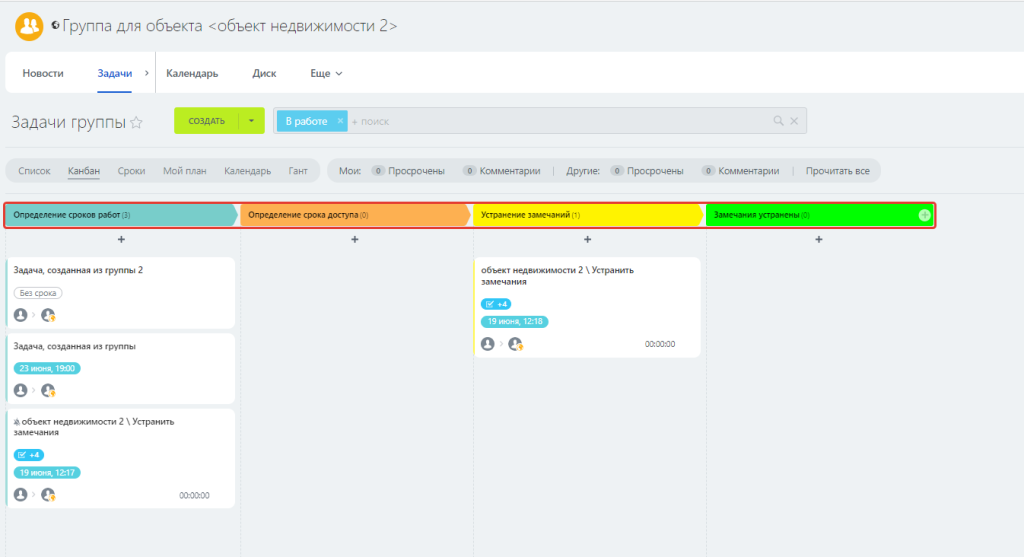The width and height of the screenshot is (1024, 557).
Task: Click the + поиск search input field
Action: pos(558,121)
